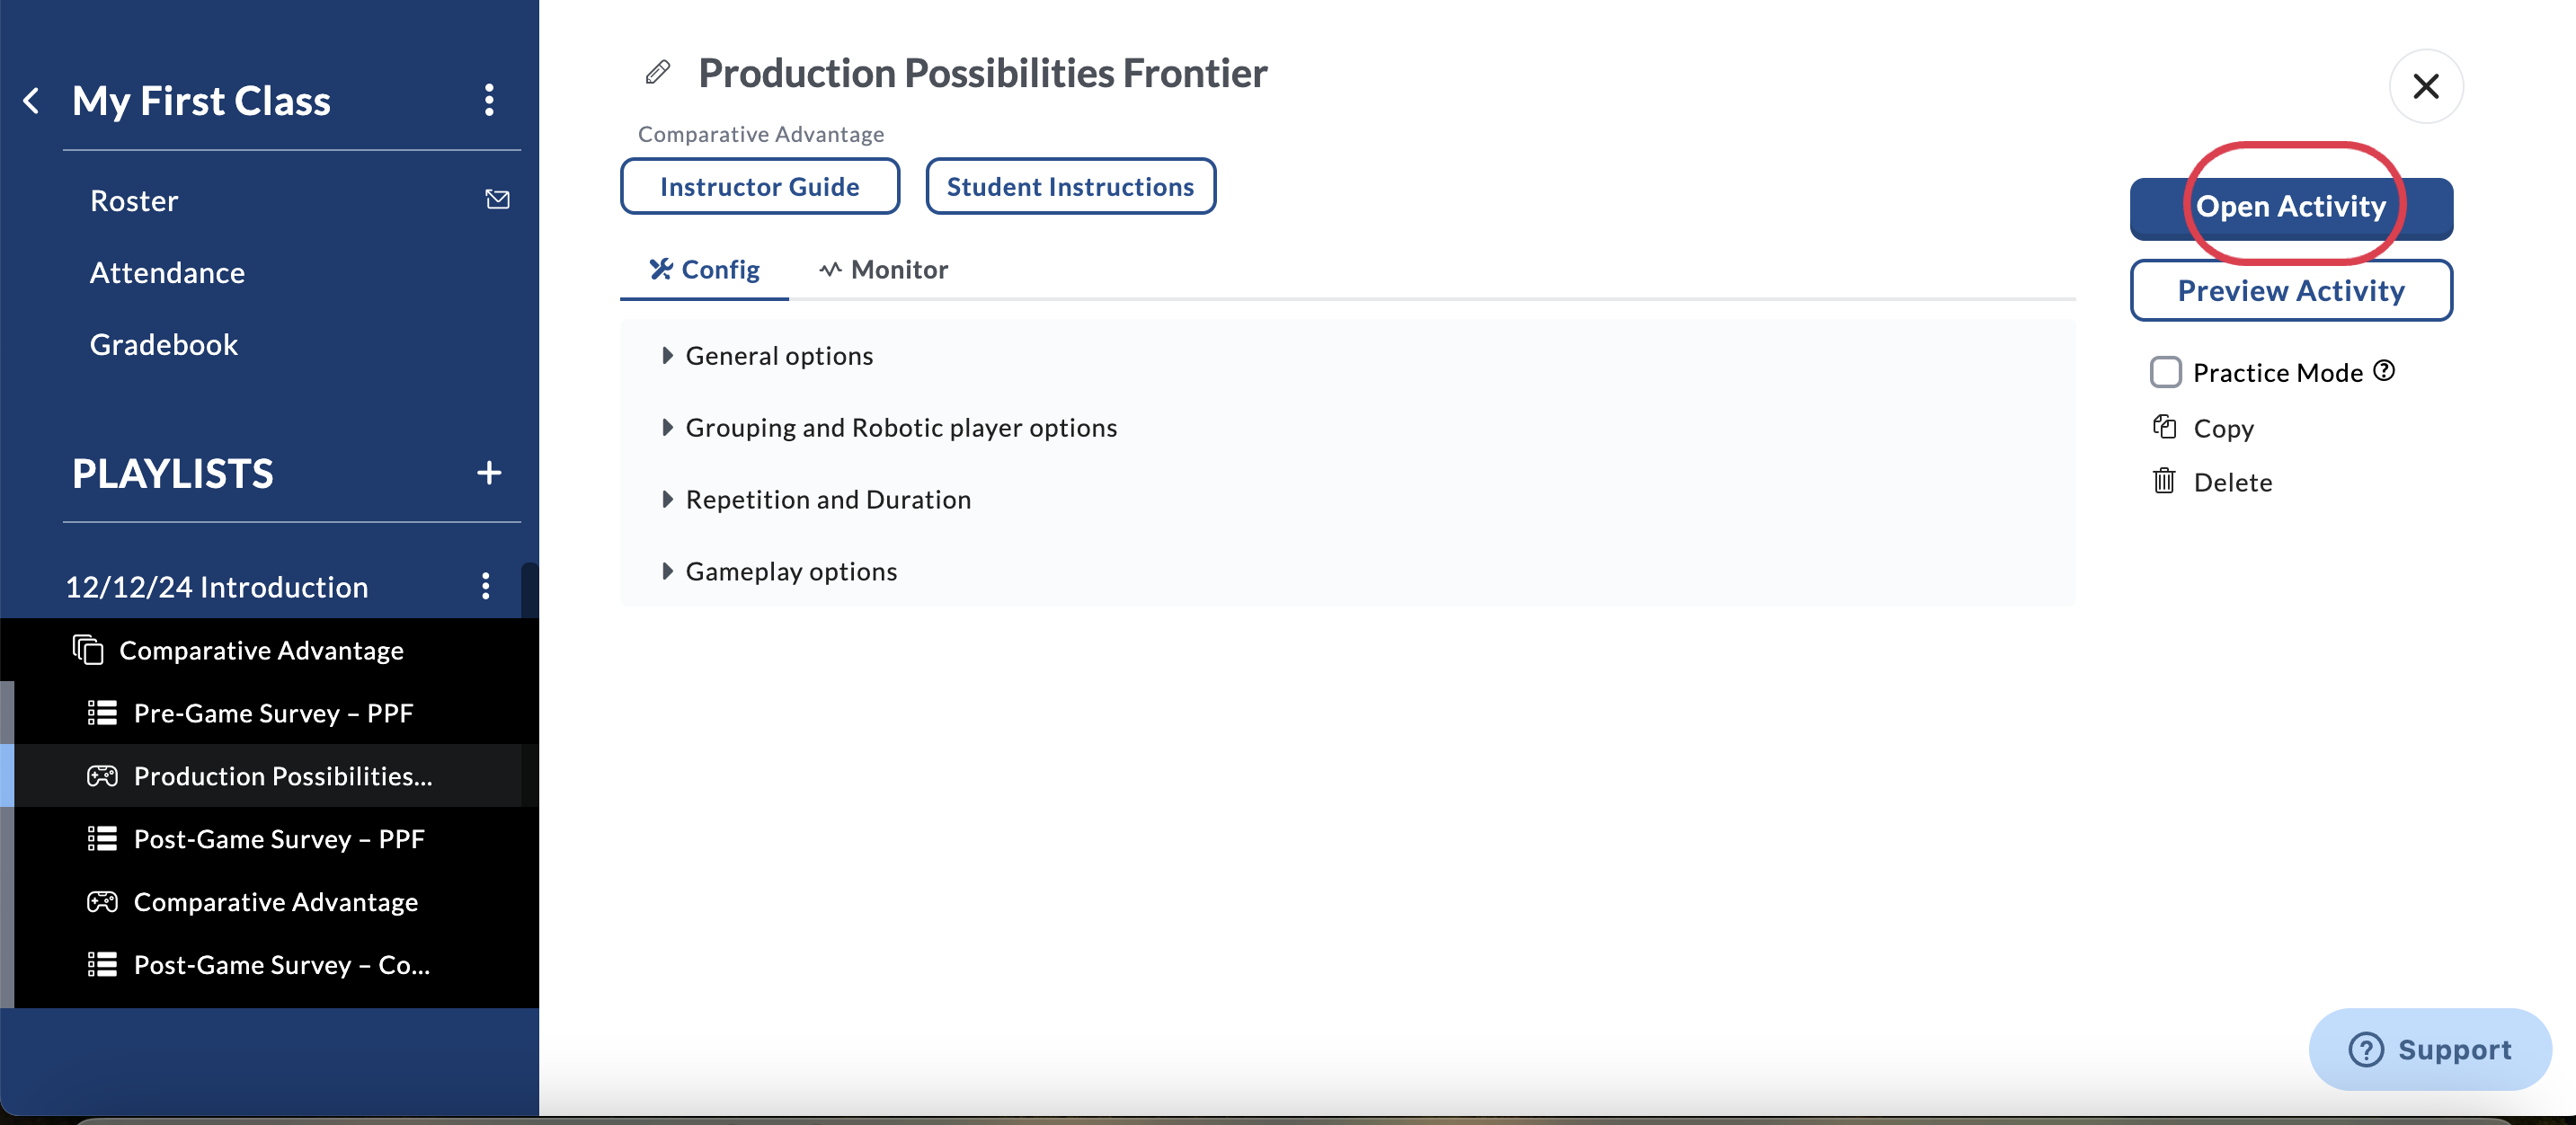Click the Practice Mode help question mark
Viewport: 2576px width, 1125px height.
point(2384,370)
